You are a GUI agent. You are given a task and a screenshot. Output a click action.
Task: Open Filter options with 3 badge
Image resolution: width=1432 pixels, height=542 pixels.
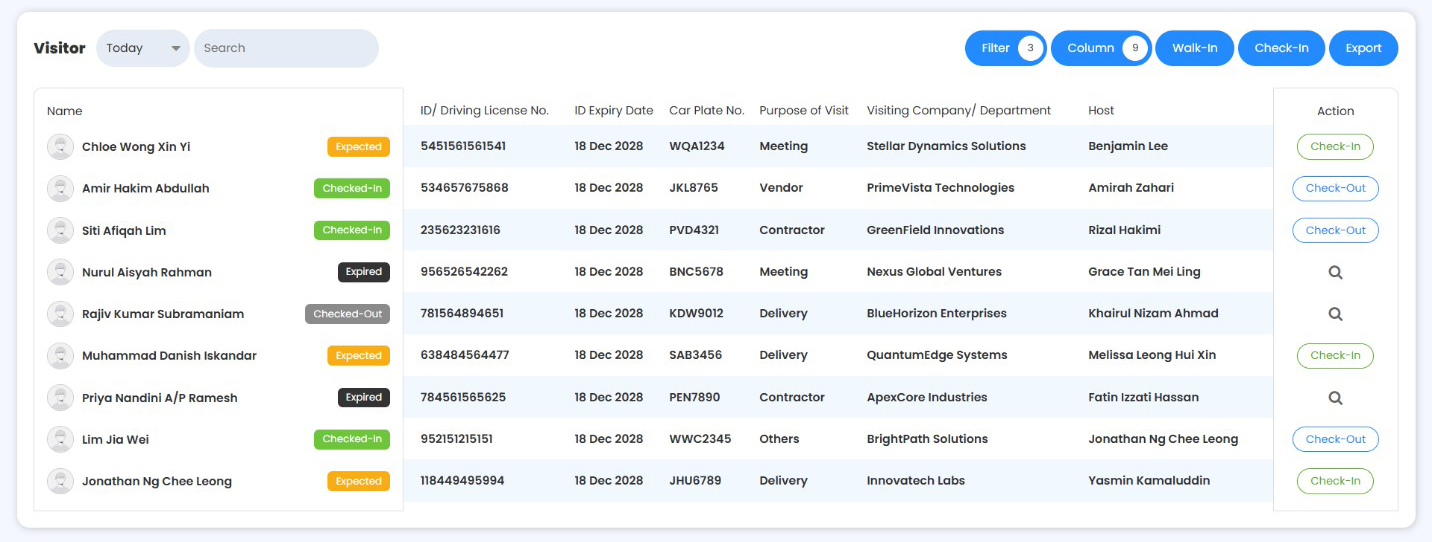pos(1006,48)
